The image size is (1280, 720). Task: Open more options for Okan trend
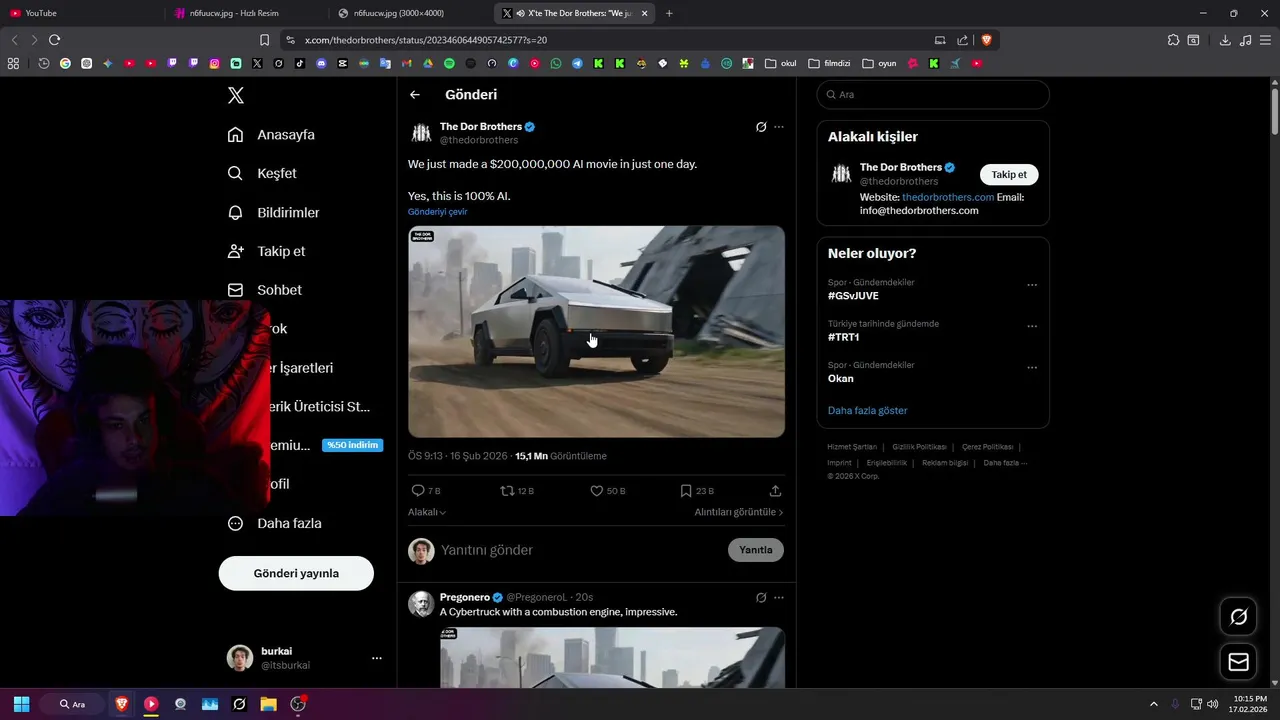[1032, 367]
